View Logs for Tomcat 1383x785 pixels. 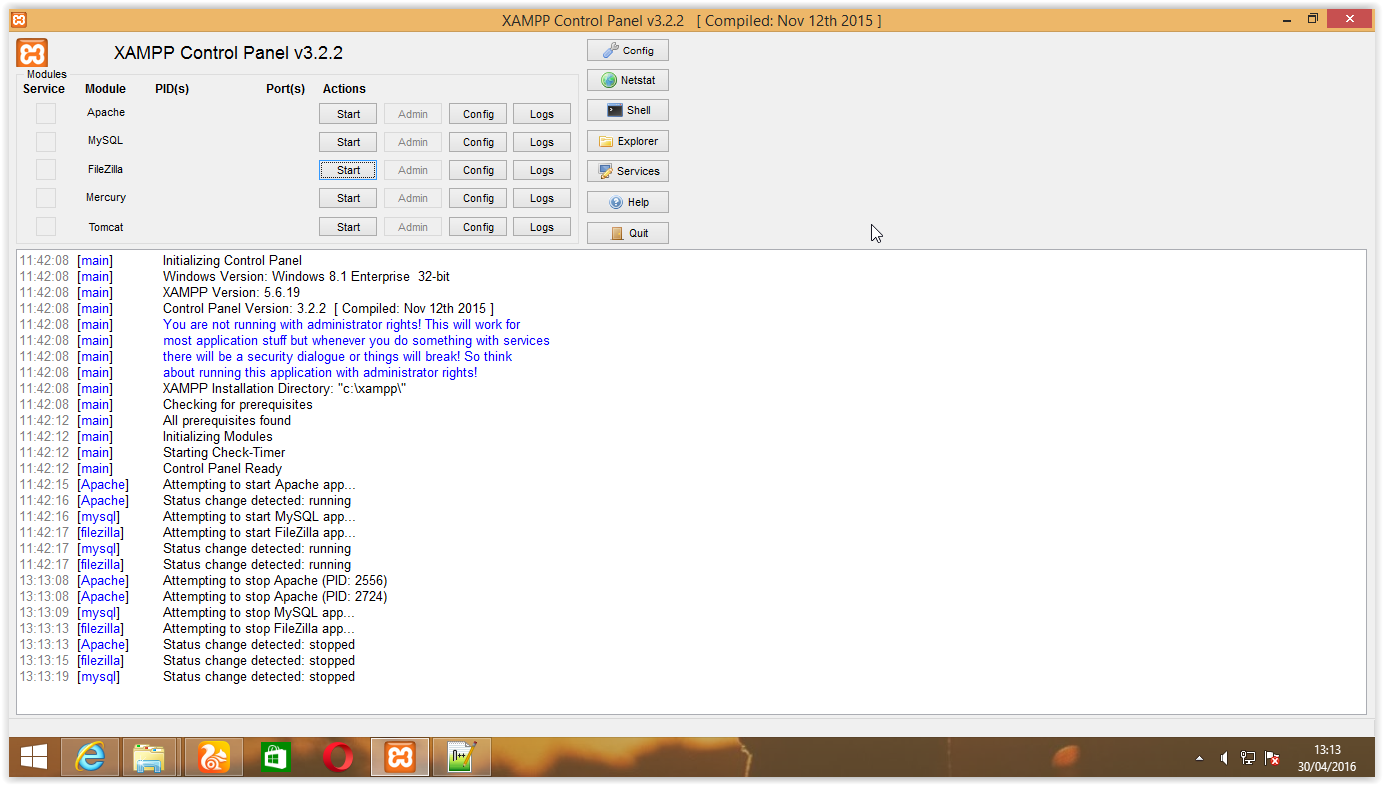[x=542, y=227]
